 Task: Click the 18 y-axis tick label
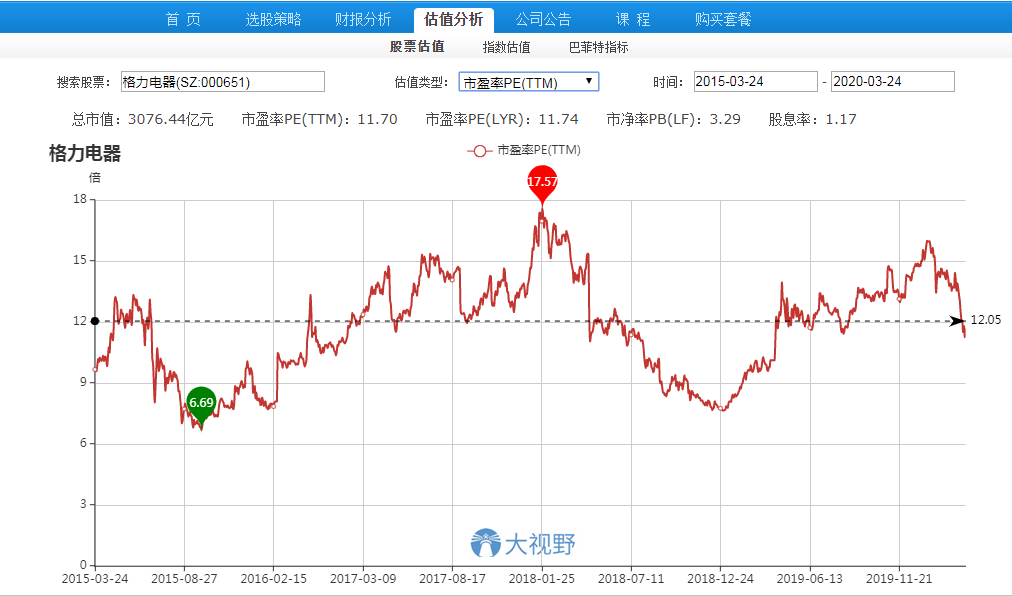(80, 199)
